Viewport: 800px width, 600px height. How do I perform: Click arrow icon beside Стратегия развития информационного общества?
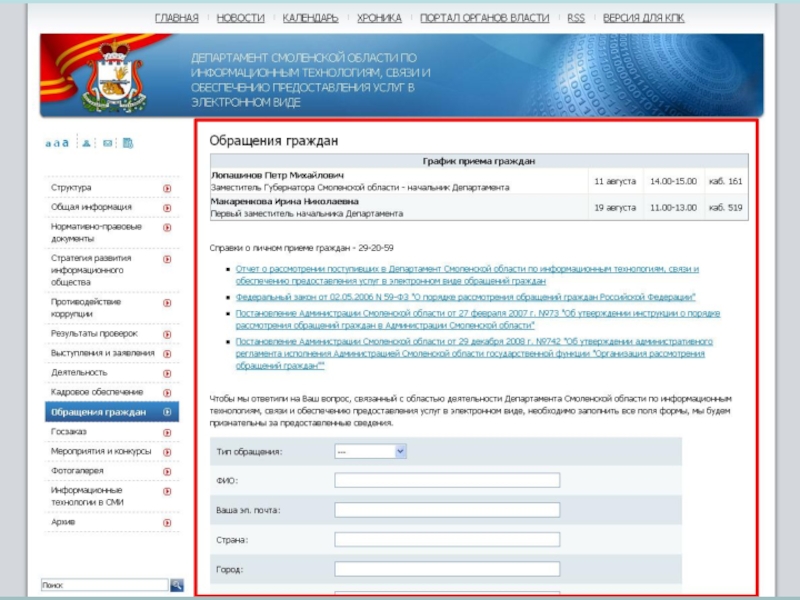(x=167, y=259)
